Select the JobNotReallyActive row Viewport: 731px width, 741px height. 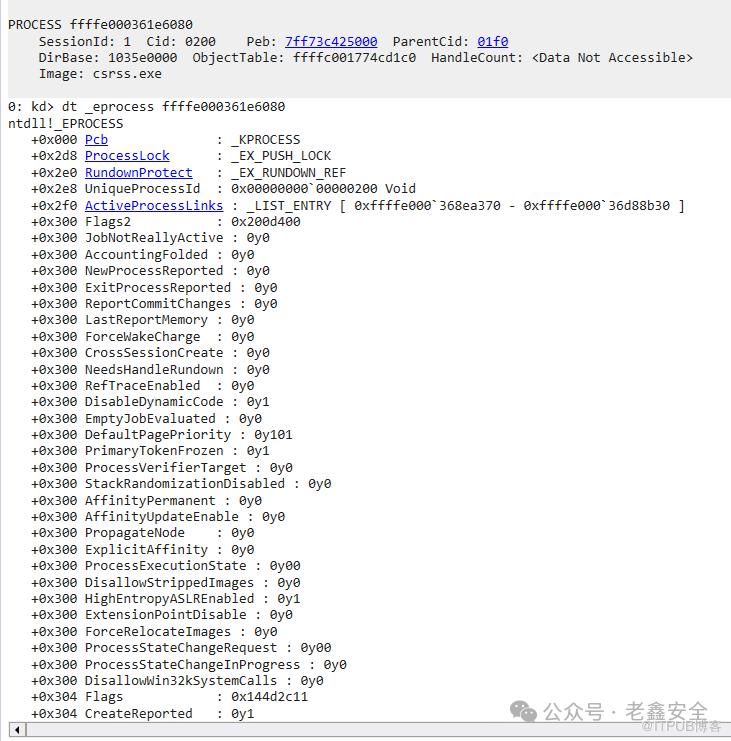coord(150,238)
